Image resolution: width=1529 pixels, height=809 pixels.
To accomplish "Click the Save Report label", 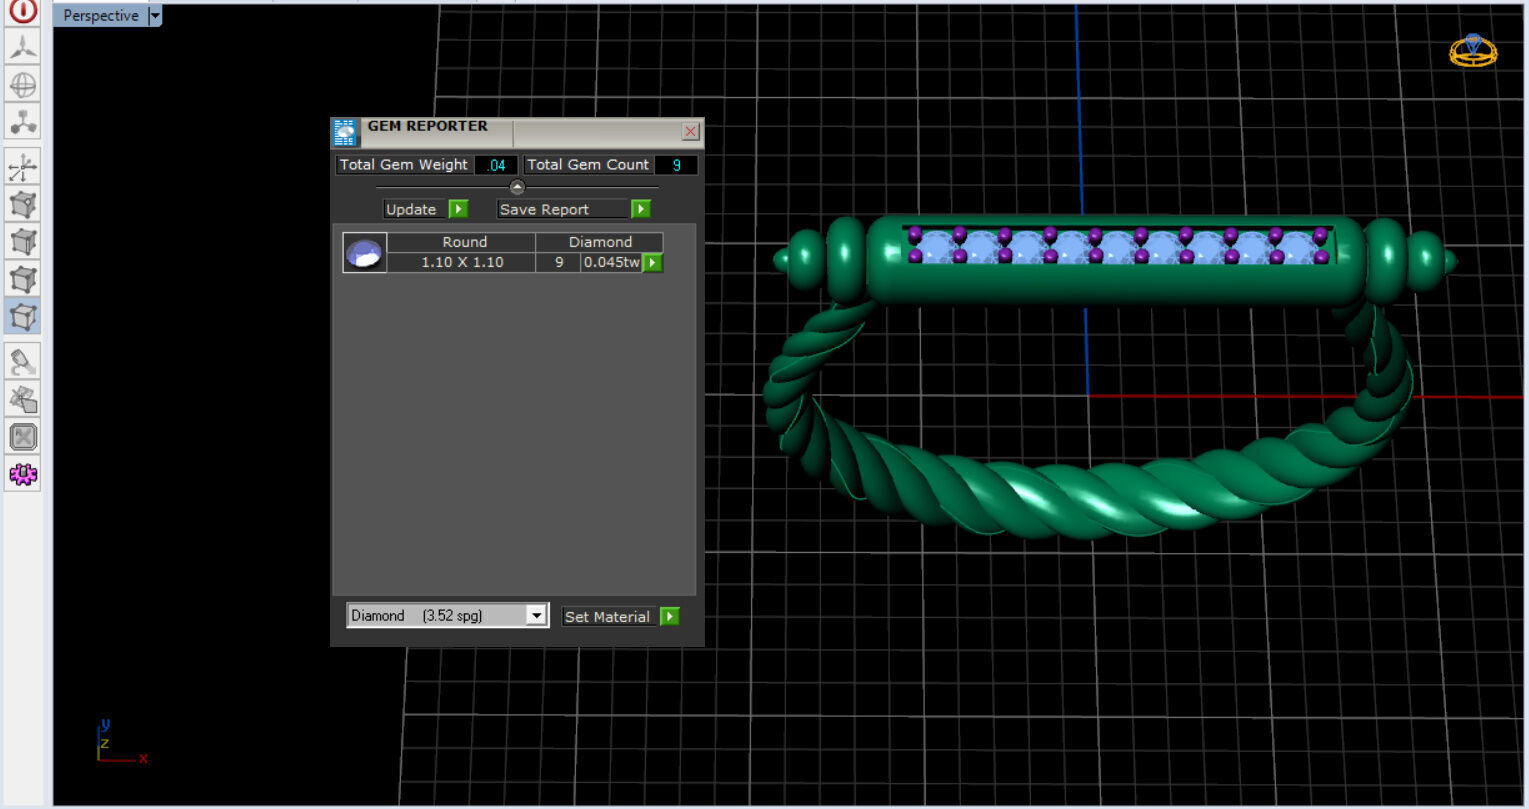I will 562,209.
